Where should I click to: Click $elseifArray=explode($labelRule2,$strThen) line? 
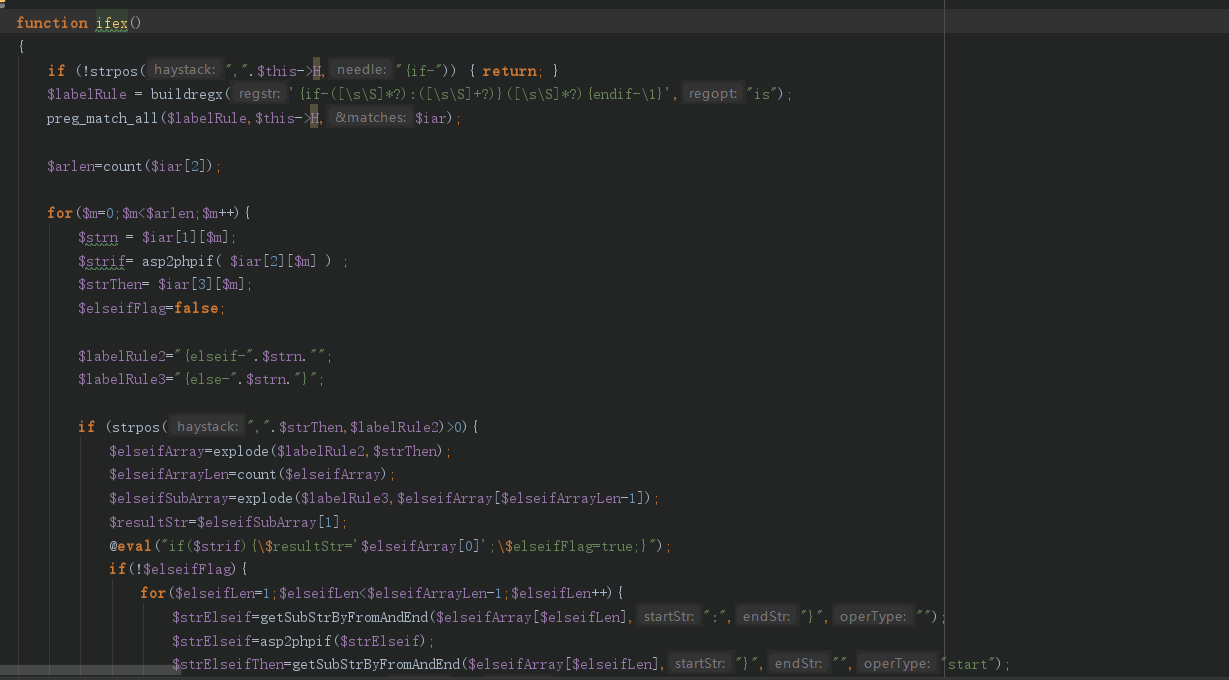tap(280, 451)
